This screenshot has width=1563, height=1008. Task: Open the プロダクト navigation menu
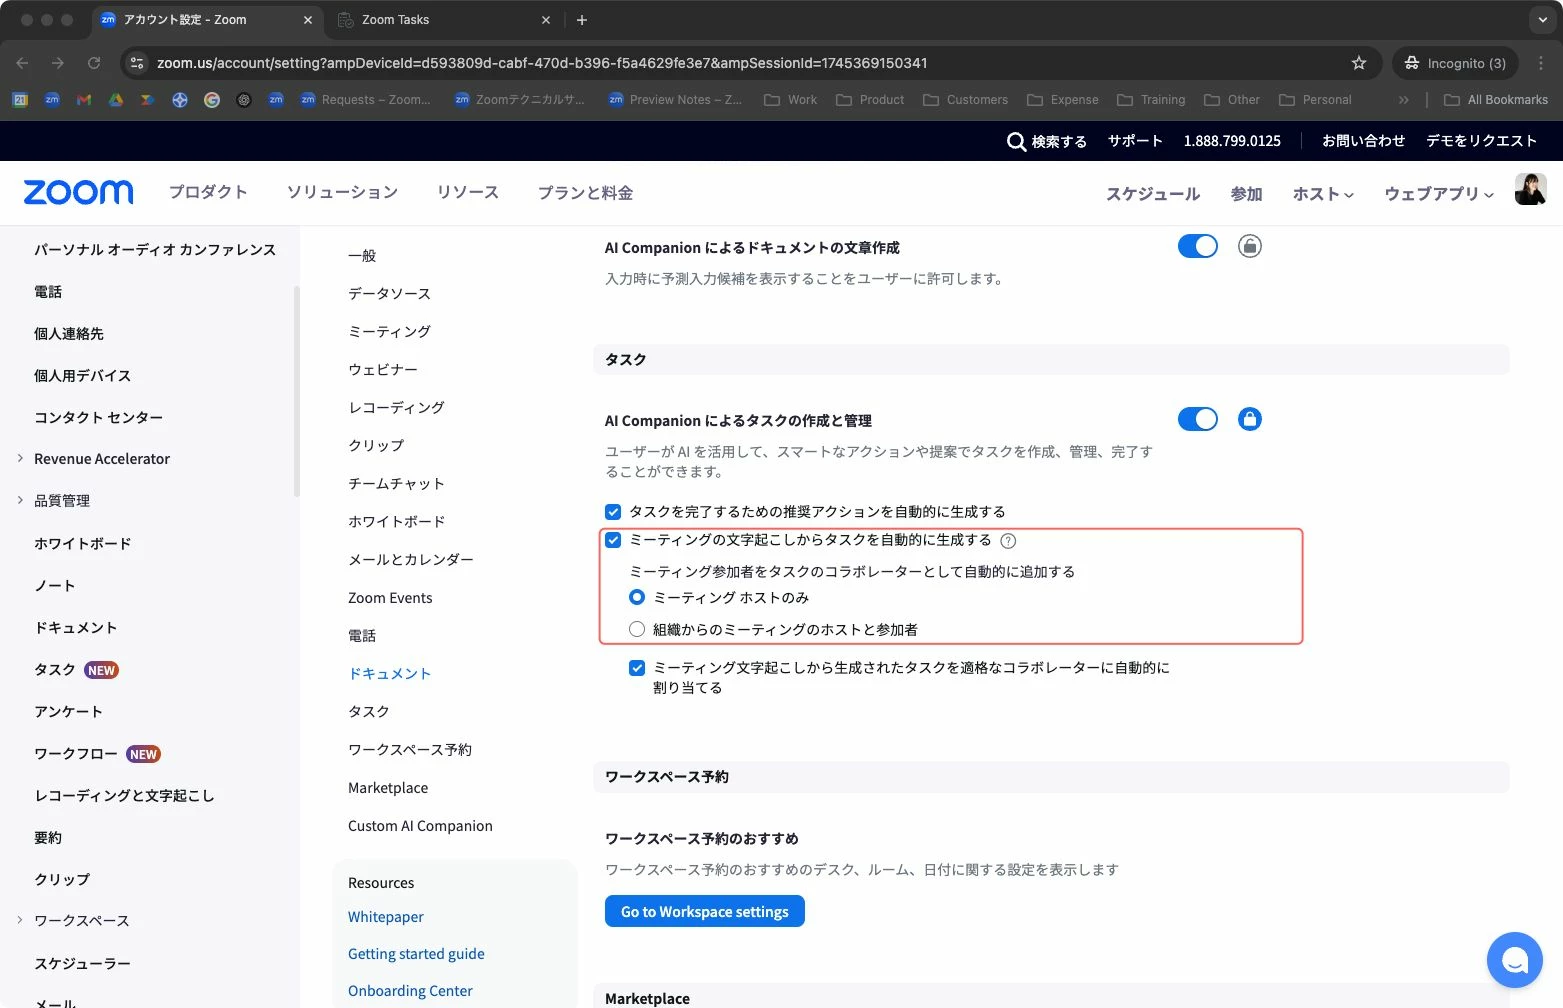pos(208,192)
